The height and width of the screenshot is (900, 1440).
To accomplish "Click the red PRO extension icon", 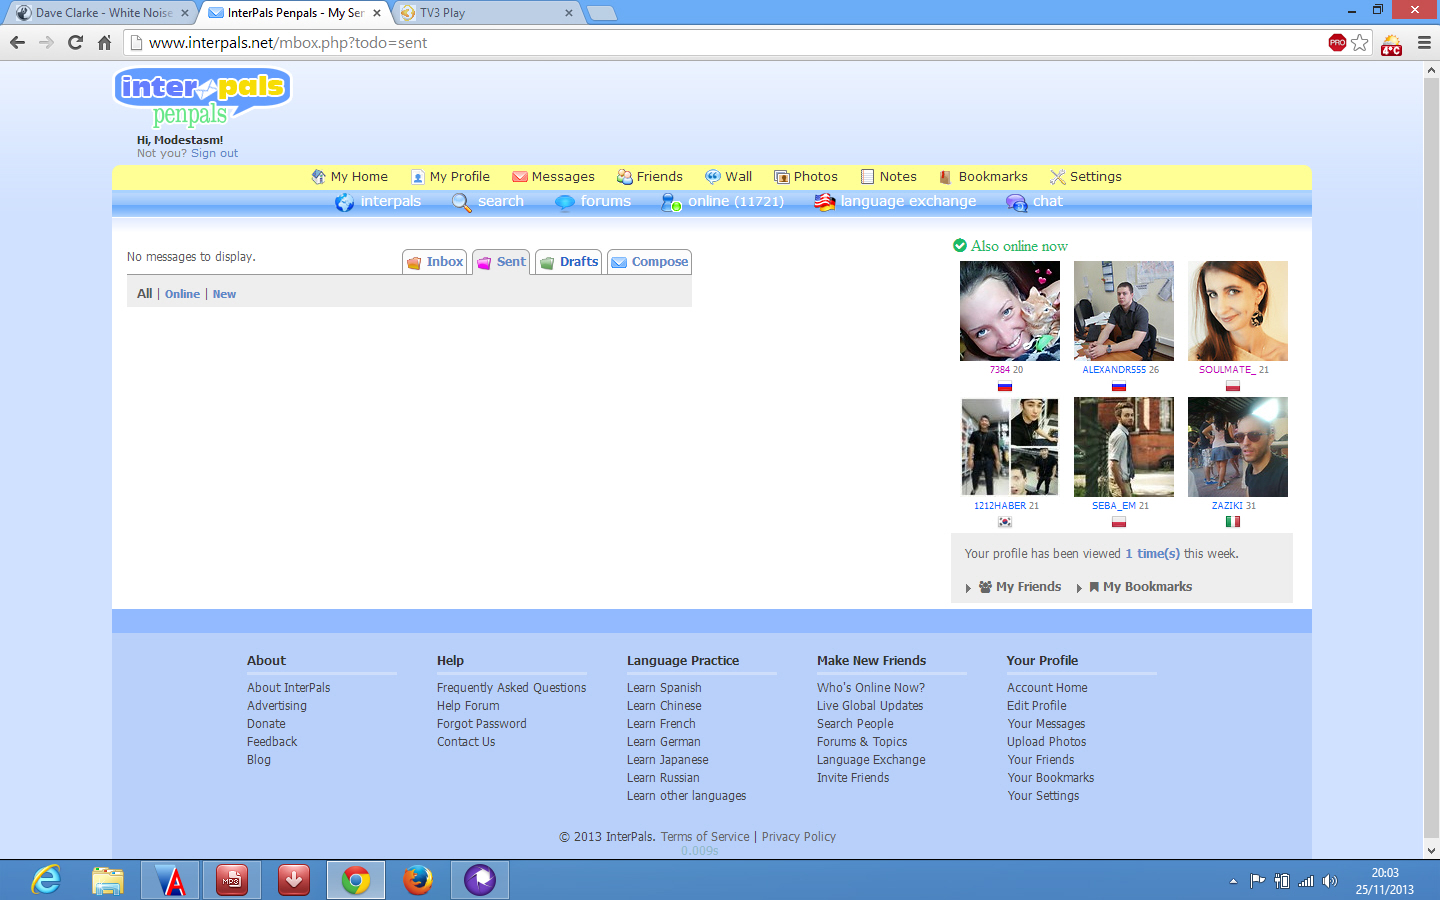I will click(x=1337, y=42).
